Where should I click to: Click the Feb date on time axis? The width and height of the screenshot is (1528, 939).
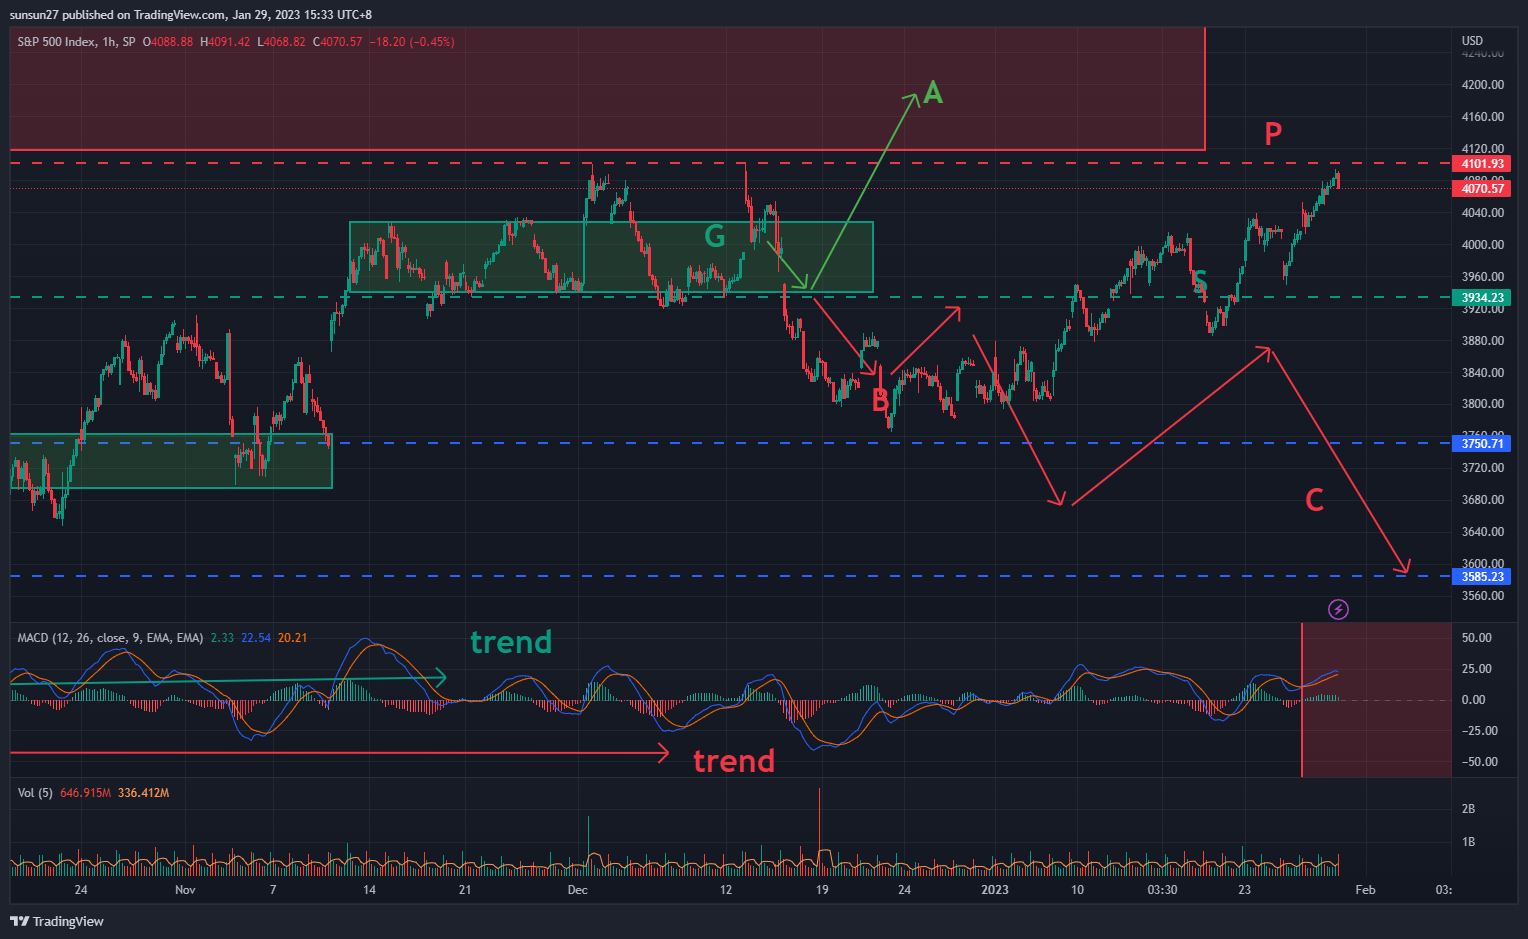(1365, 889)
